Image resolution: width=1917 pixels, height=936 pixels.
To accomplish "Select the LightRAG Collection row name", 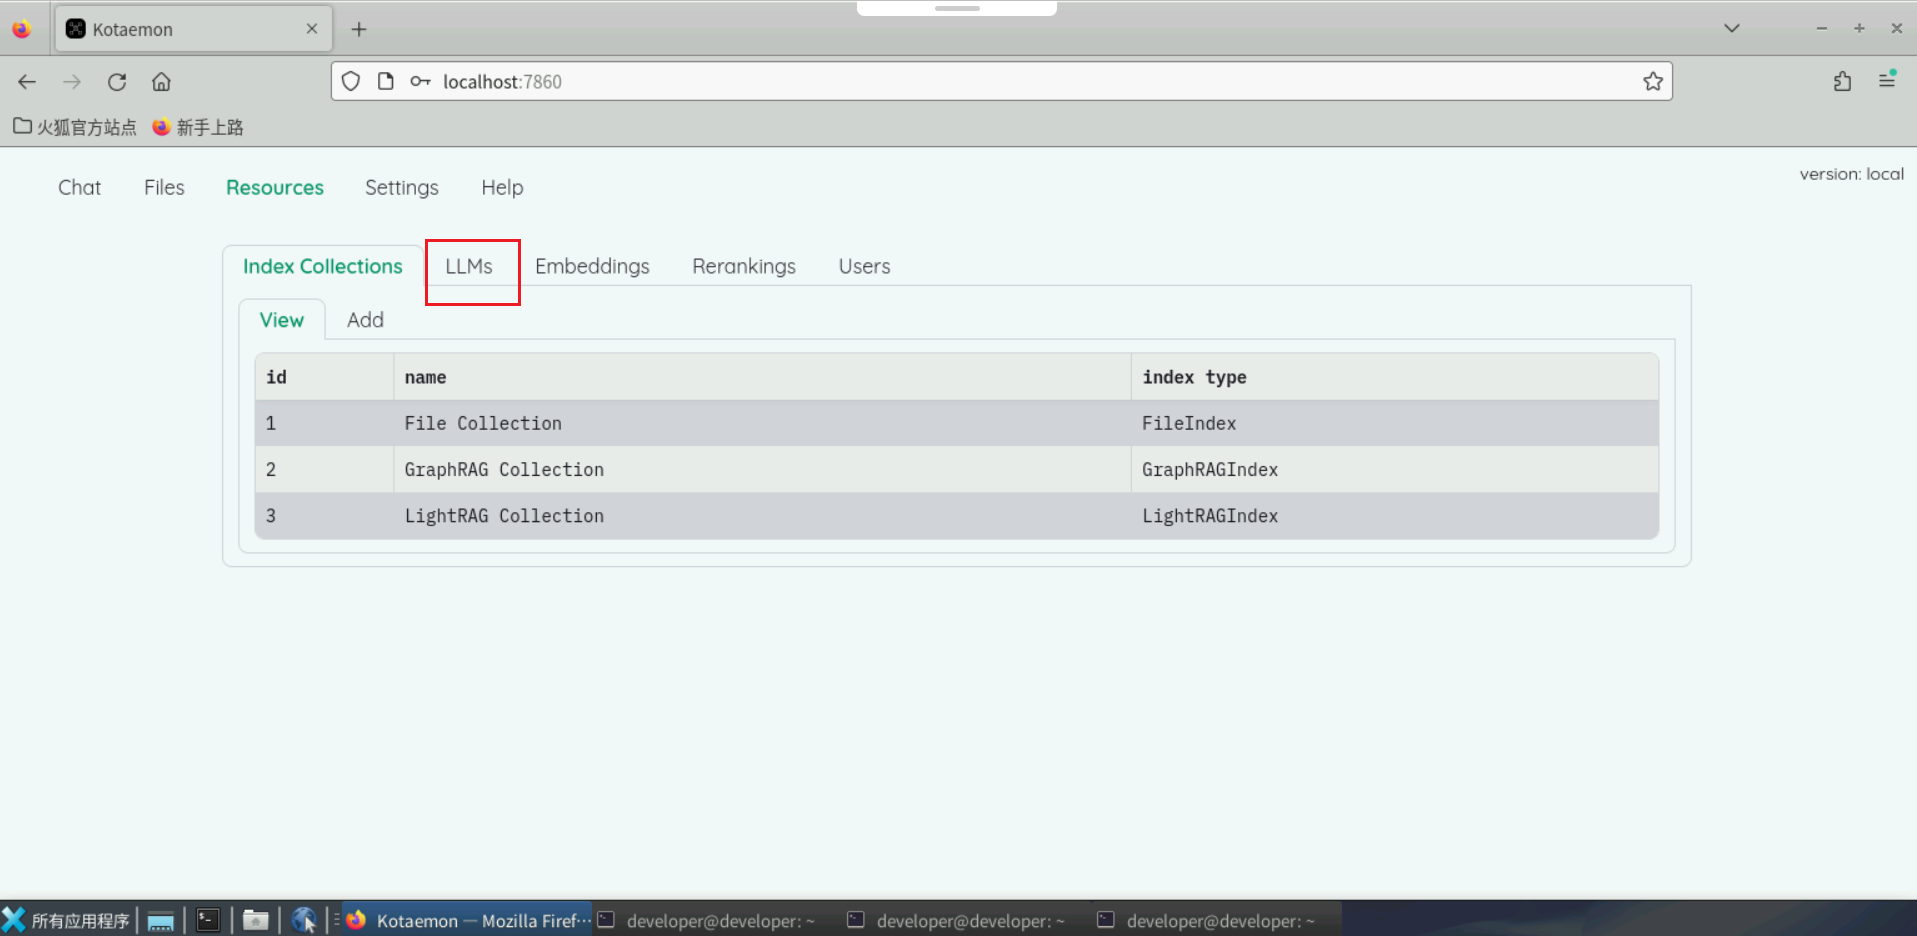I will coord(504,516).
